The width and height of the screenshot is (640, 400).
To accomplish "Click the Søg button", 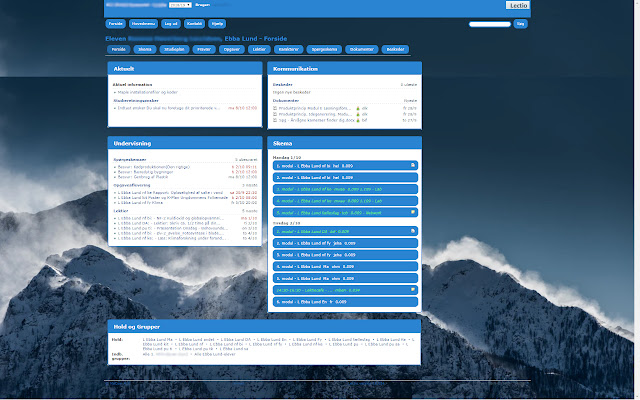I will tap(519, 22).
